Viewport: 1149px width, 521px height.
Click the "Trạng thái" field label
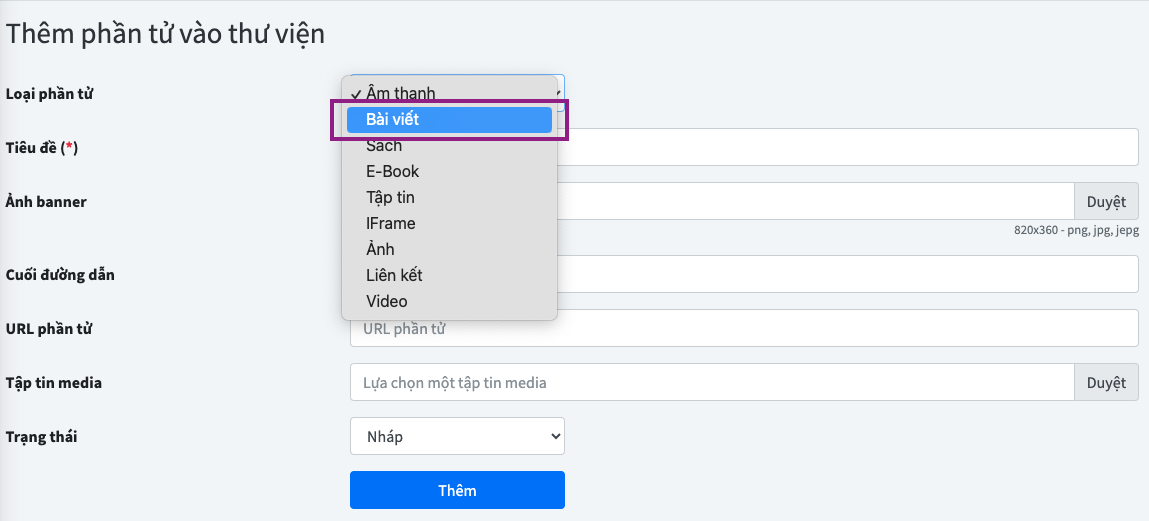(41, 437)
